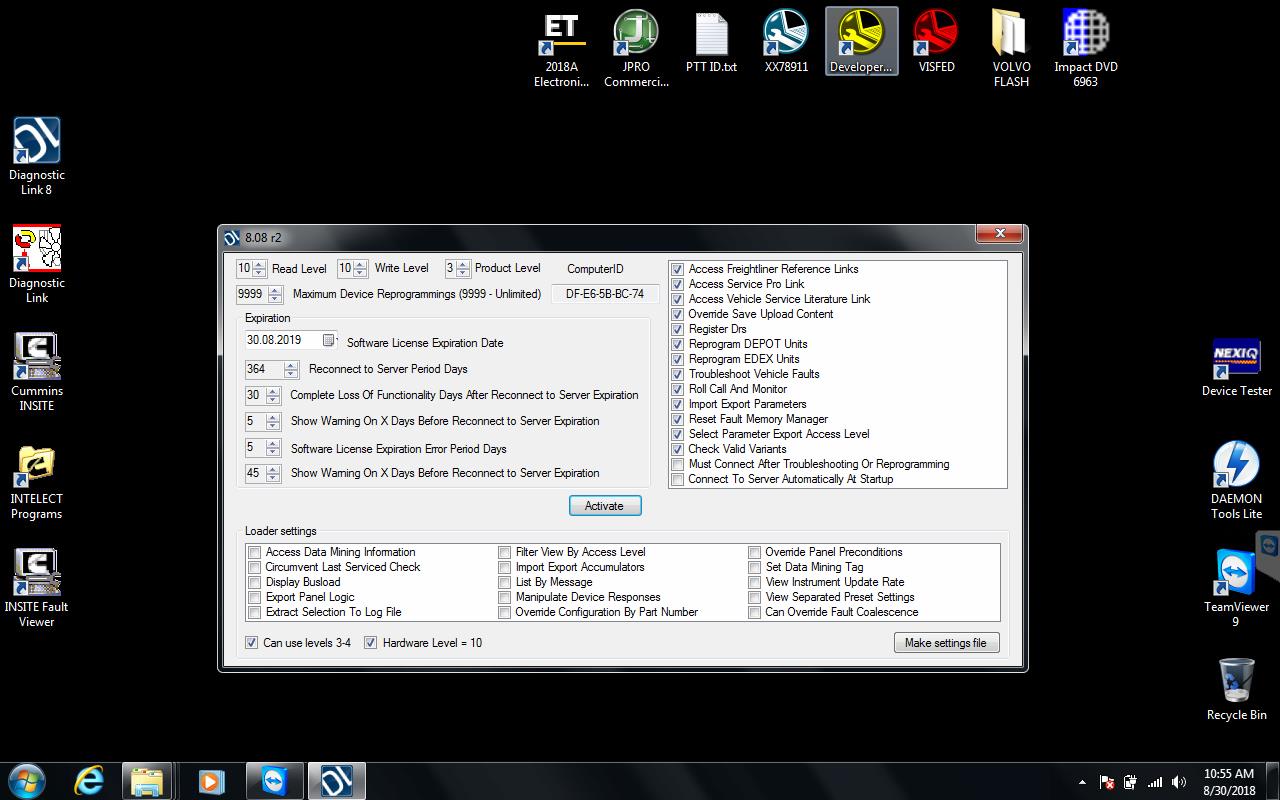Enable Can Override Fault Coalescence

[x=755, y=612]
